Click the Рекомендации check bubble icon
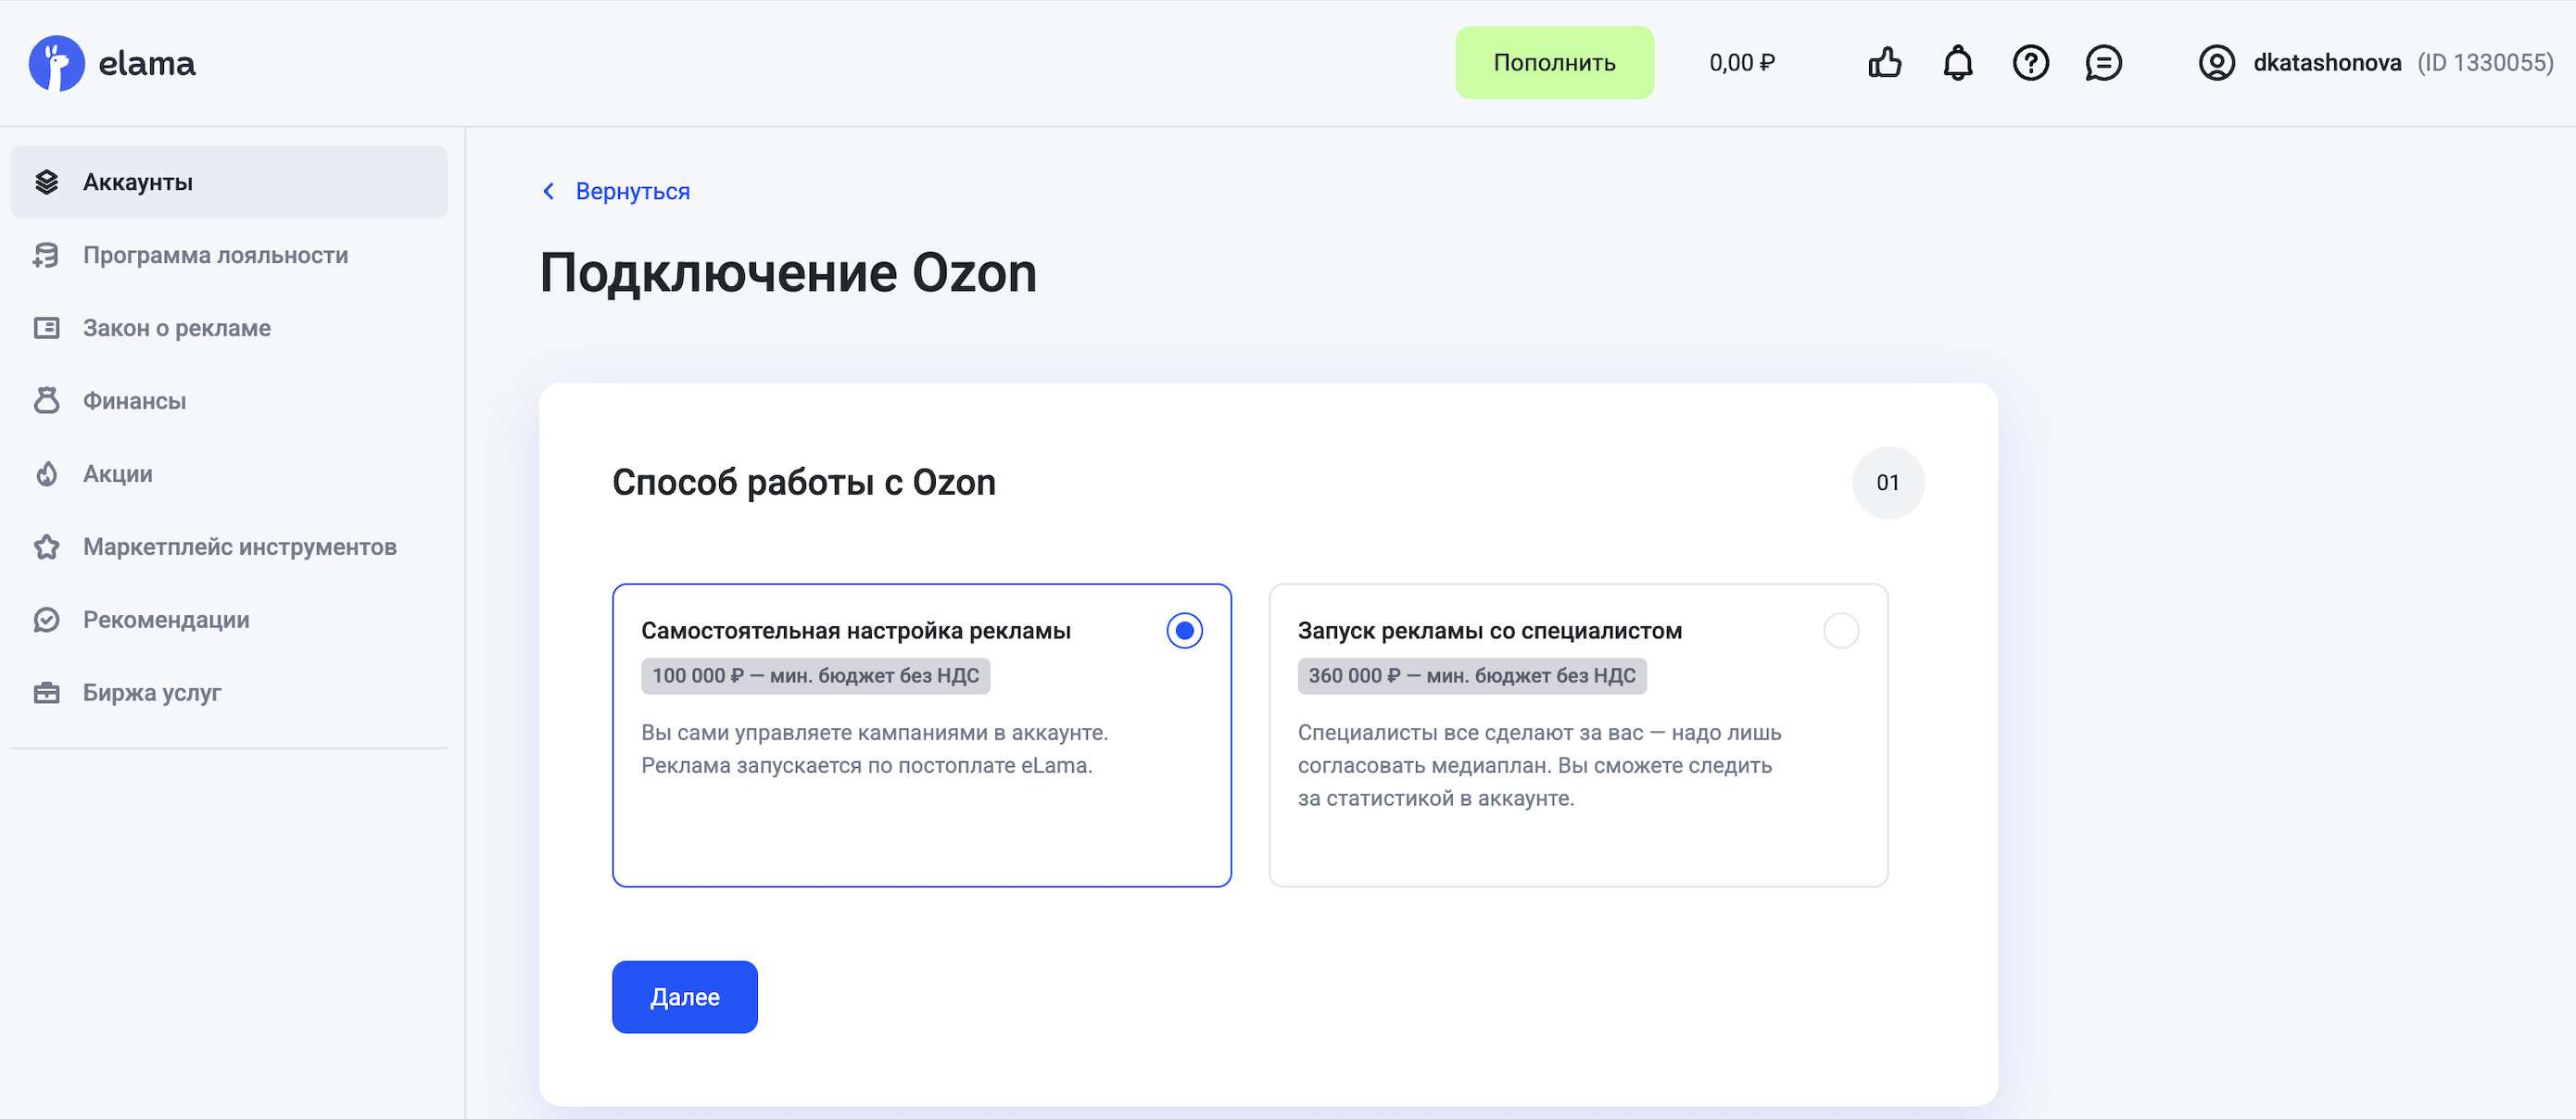The image size is (2576, 1119). [x=46, y=620]
